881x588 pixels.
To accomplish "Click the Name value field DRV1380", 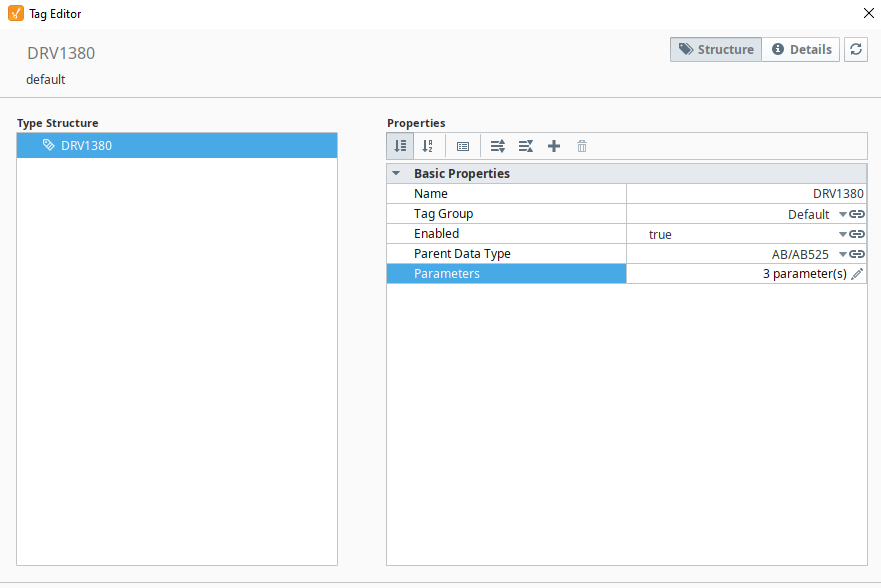I will click(747, 194).
